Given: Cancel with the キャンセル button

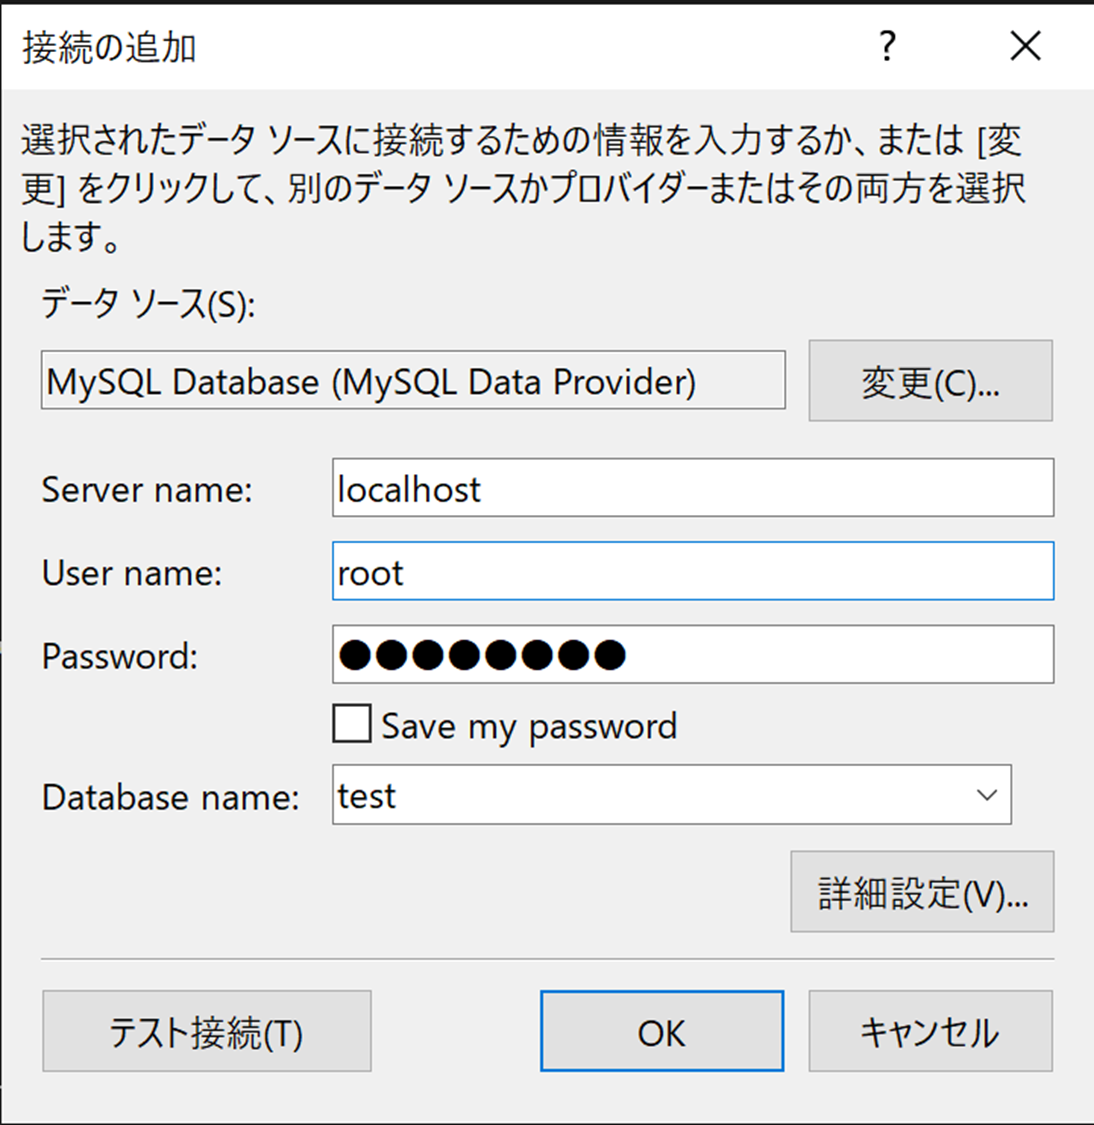Looking at the screenshot, I should point(930,1031).
